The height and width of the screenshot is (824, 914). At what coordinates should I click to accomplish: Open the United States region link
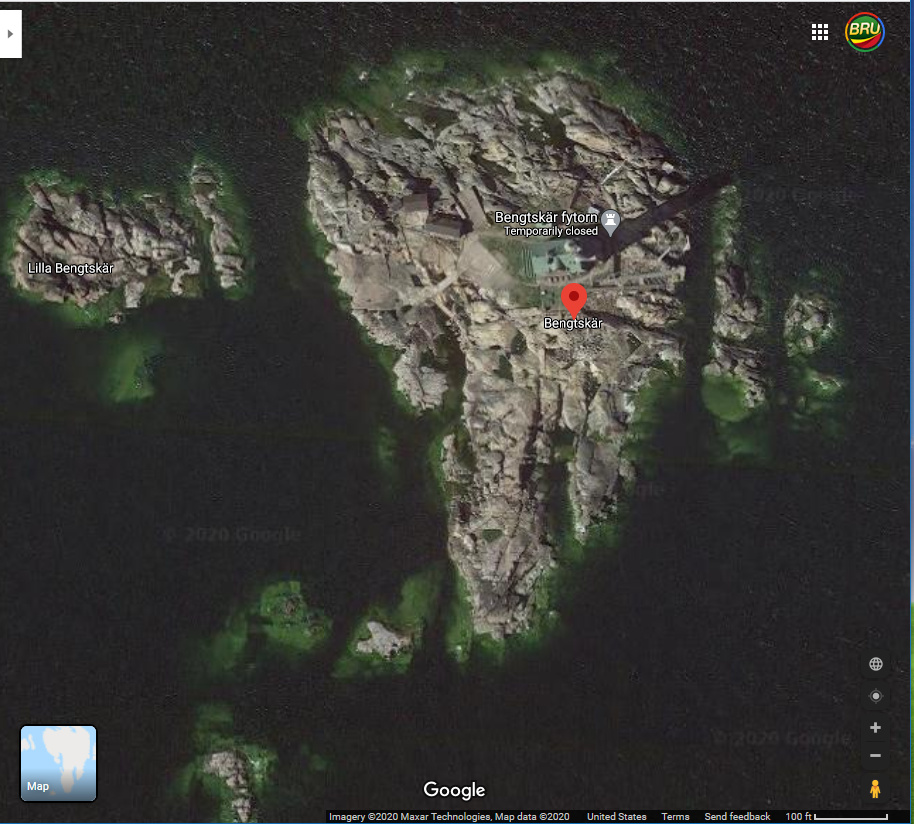pyautogui.click(x=616, y=817)
